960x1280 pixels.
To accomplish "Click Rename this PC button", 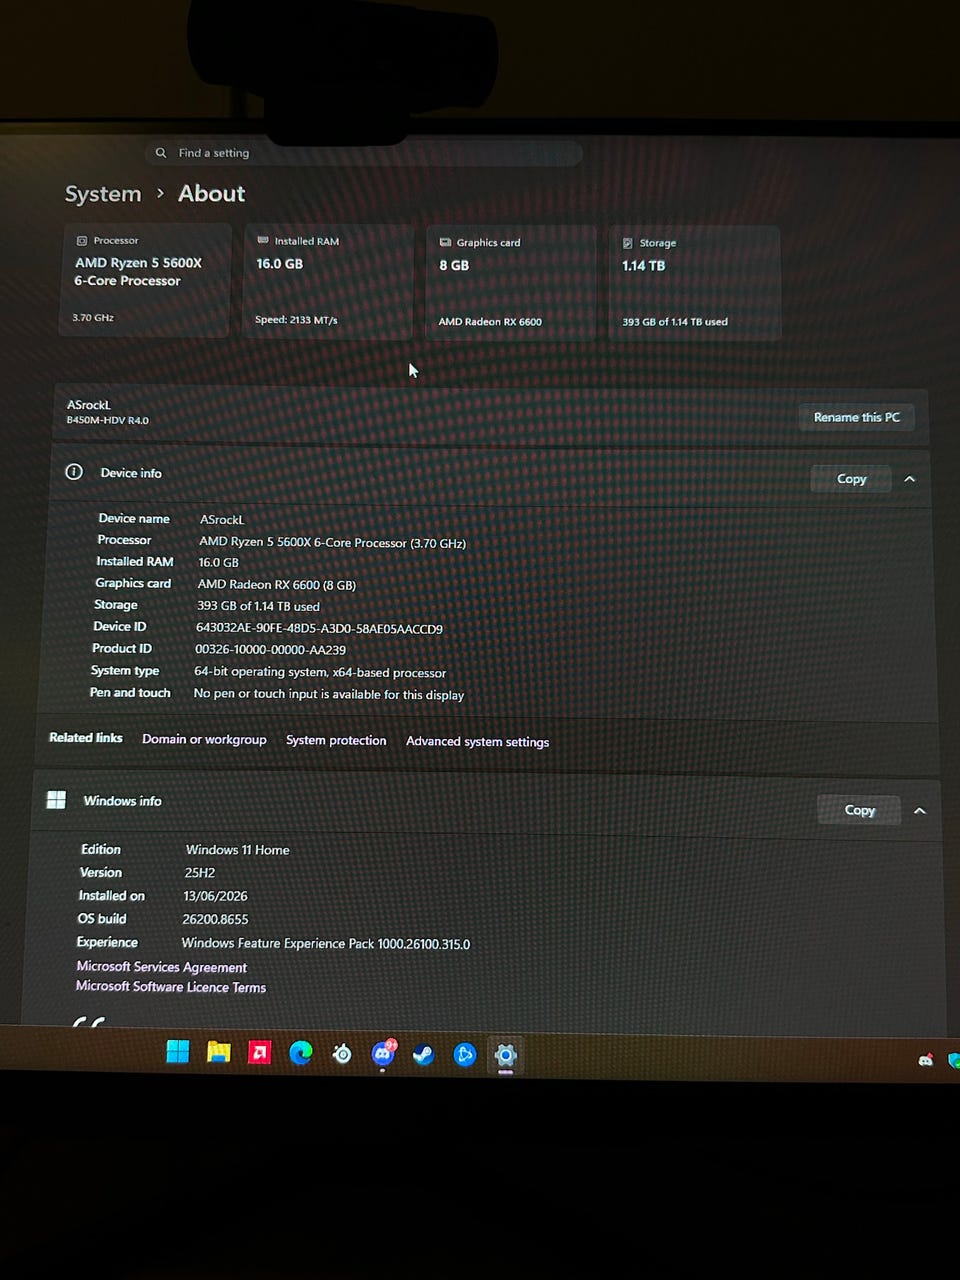I will (857, 417).
